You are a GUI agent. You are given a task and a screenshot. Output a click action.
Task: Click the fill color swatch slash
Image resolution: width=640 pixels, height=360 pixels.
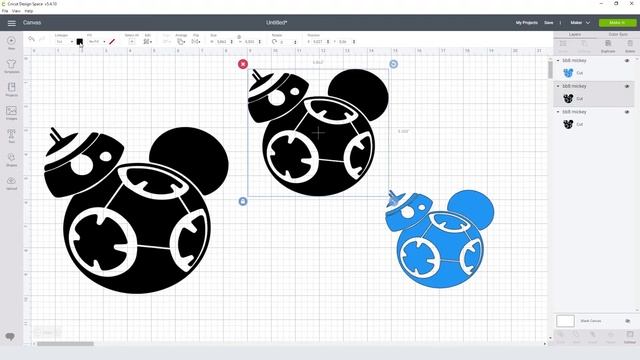point(112,42)
